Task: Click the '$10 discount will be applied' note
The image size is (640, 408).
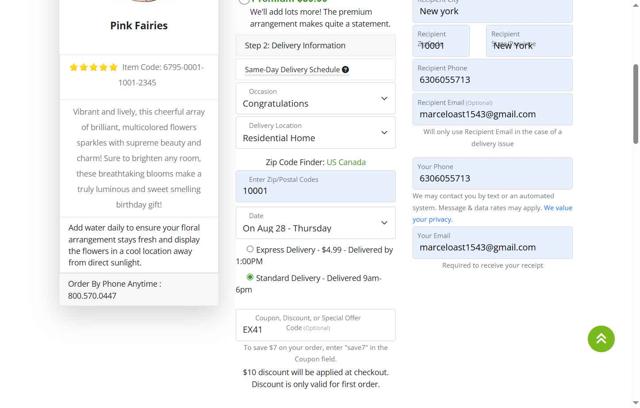Action: (316, 378)
